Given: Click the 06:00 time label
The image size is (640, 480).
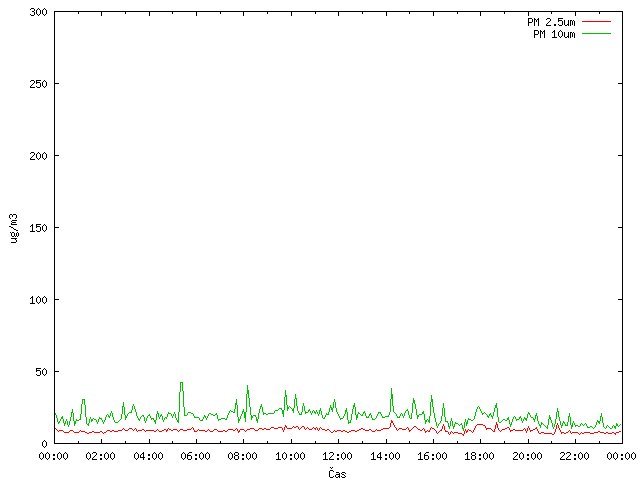Looking at the screenshot, I should click(x=196, y=456).
